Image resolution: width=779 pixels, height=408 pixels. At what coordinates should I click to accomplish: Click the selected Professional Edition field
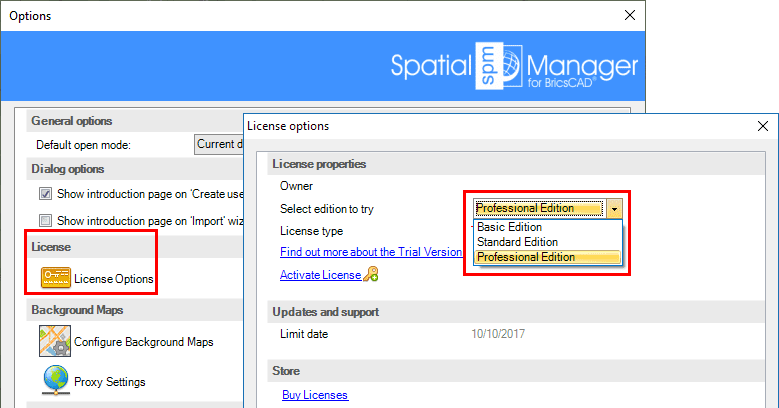540,208
